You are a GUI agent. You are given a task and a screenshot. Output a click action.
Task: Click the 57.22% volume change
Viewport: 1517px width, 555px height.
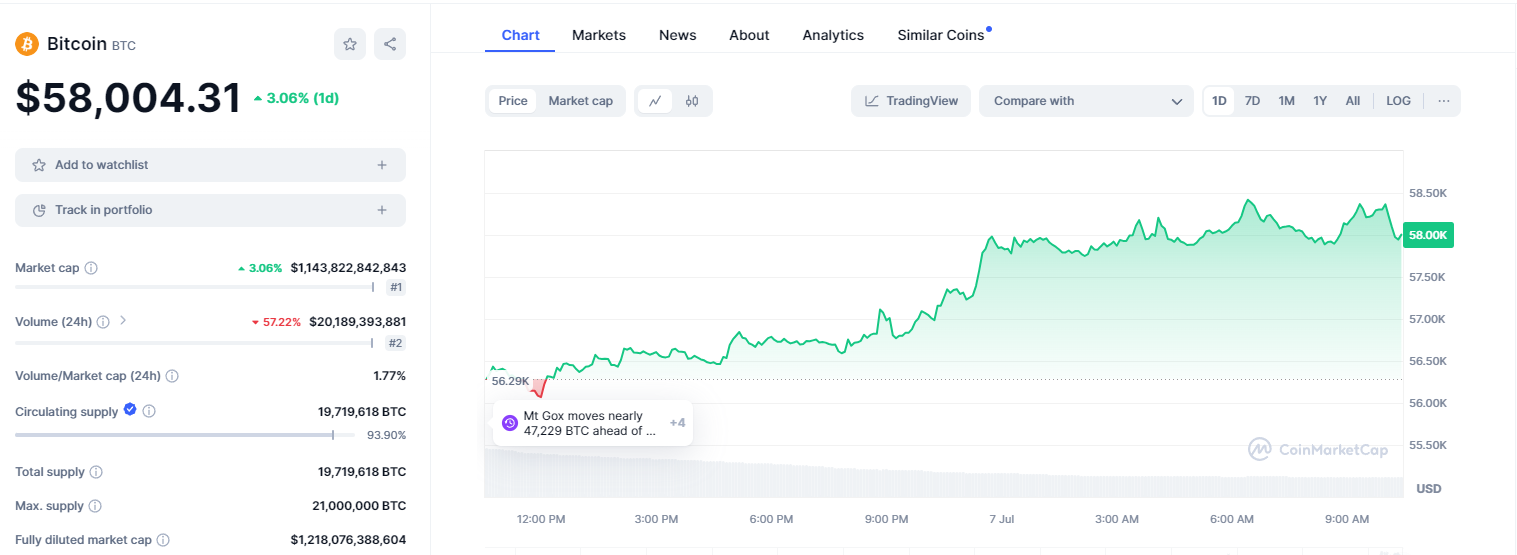pos(276,322)
